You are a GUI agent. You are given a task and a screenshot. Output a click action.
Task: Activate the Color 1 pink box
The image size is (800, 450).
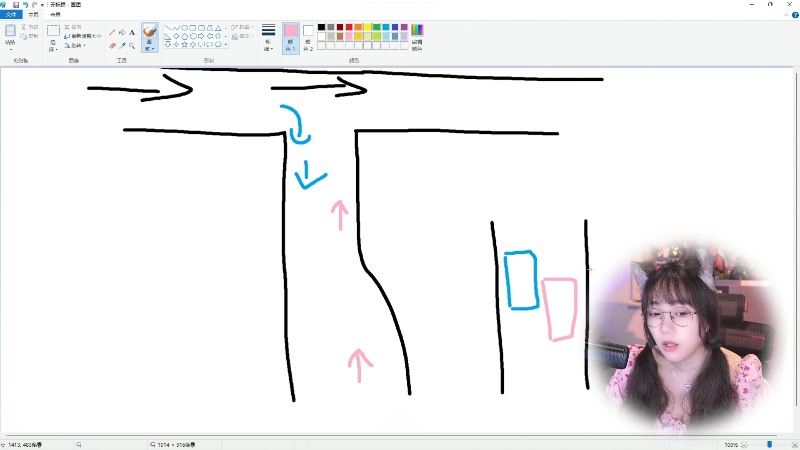pos(291,39)
